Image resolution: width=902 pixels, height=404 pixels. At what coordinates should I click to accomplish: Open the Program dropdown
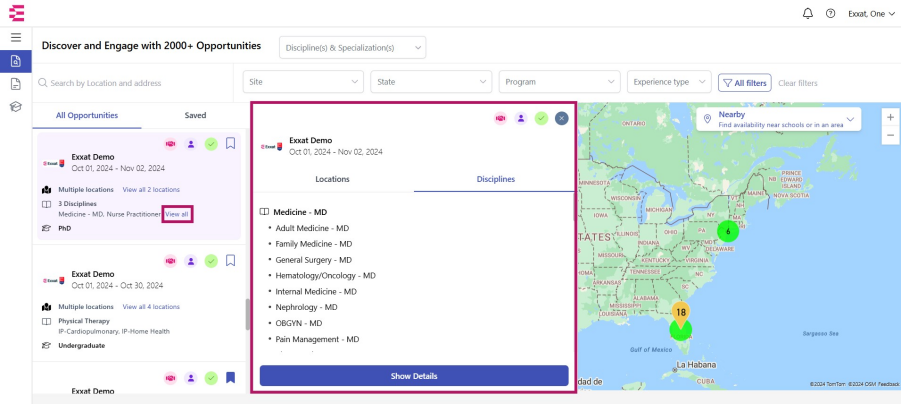560,82
